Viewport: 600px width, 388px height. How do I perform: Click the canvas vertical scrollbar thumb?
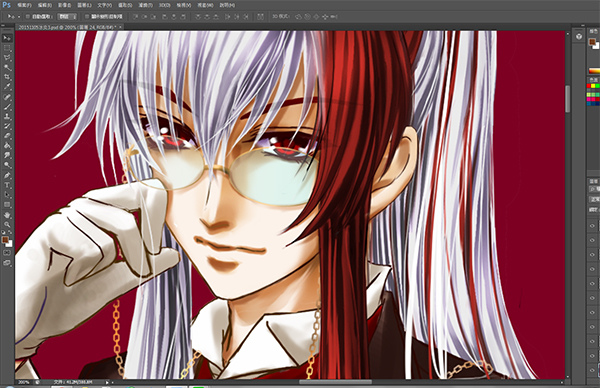click(x=567, y=98)
